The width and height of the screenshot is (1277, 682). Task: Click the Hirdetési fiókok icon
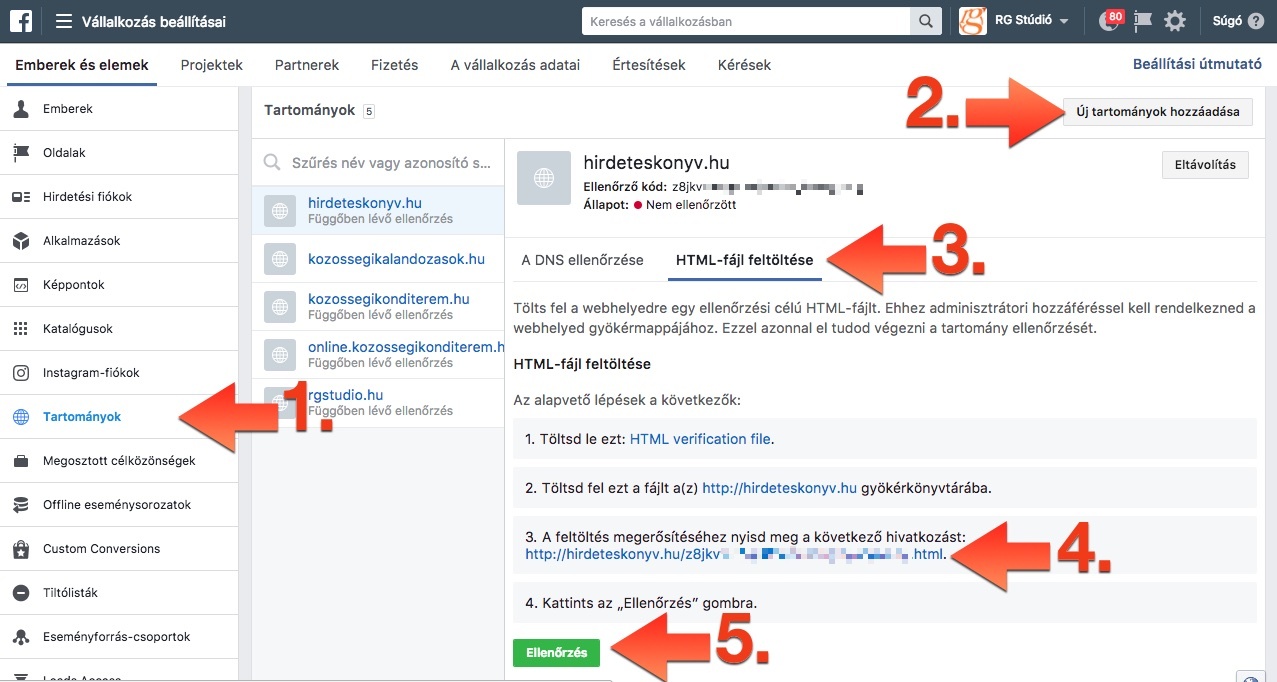pos(20,197)
